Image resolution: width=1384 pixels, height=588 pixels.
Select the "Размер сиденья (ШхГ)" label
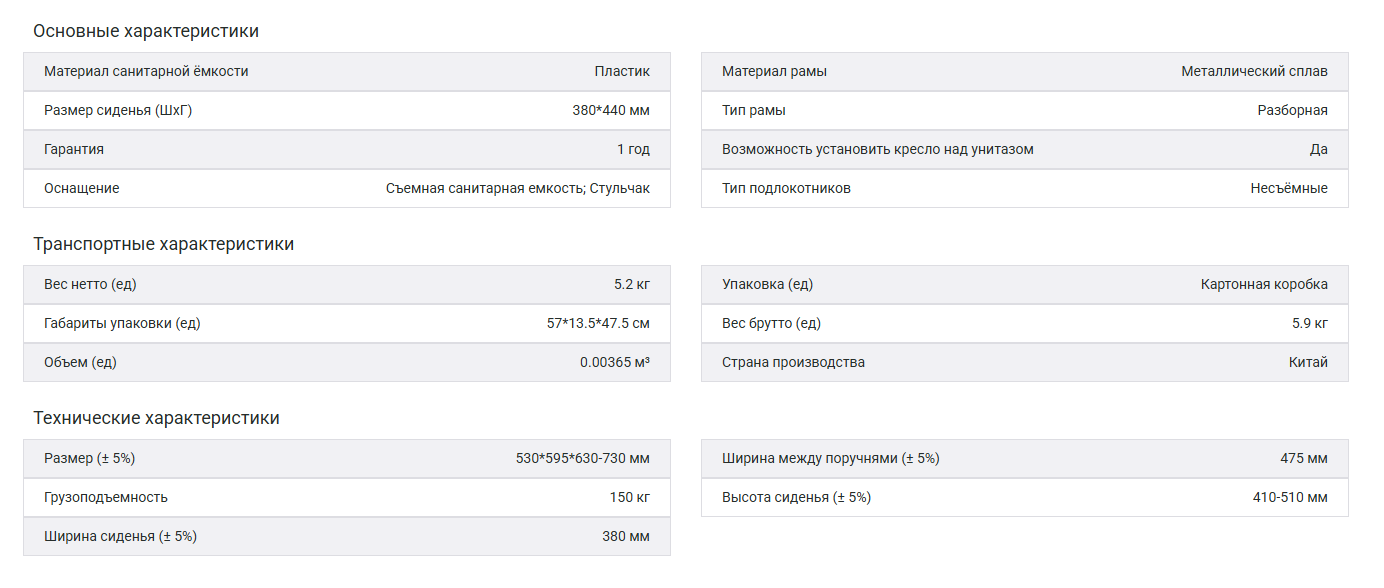tap(118, 110)
